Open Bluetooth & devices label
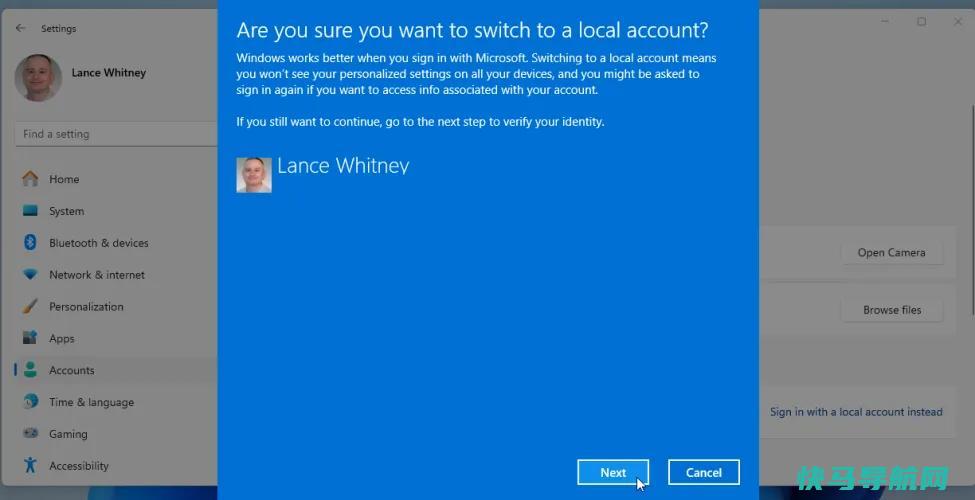This screenshot has width=975, height=500. pyautogui.click(x=99, y=243)
